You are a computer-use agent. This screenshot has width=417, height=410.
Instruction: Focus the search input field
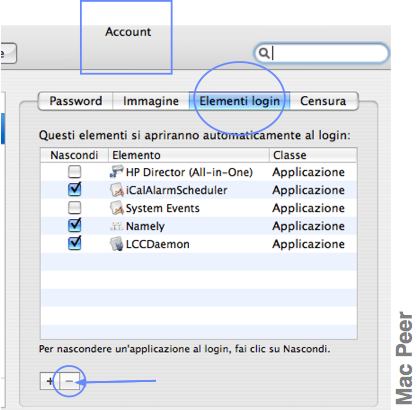(x=328, y=53)
